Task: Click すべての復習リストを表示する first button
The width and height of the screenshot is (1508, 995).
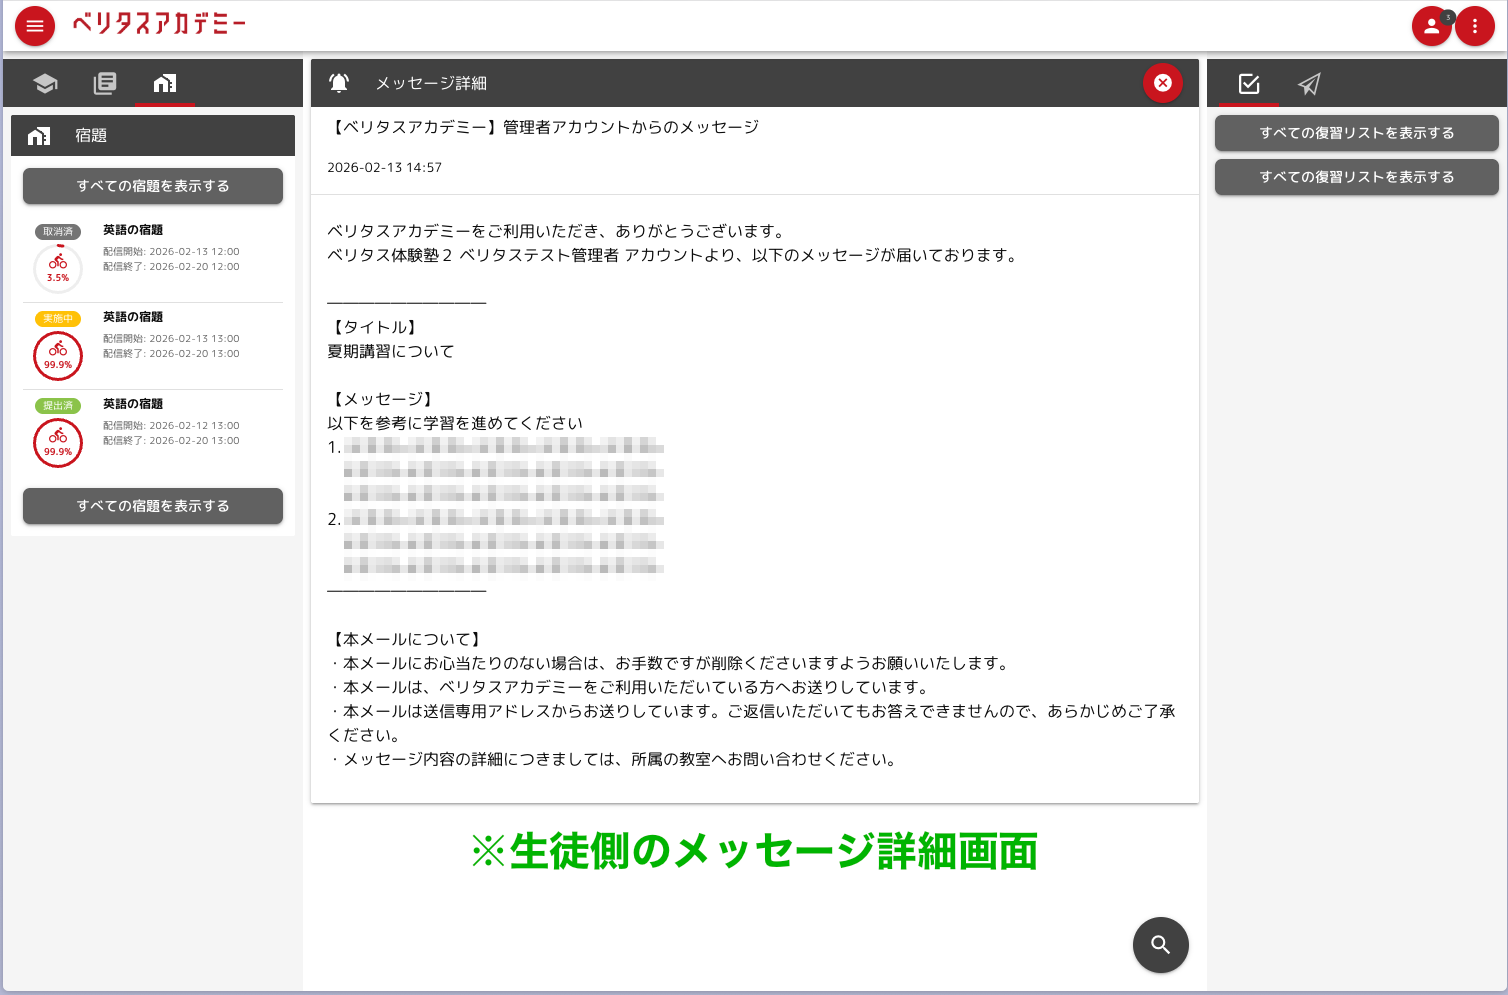Action: click(x=1356, y=132)
